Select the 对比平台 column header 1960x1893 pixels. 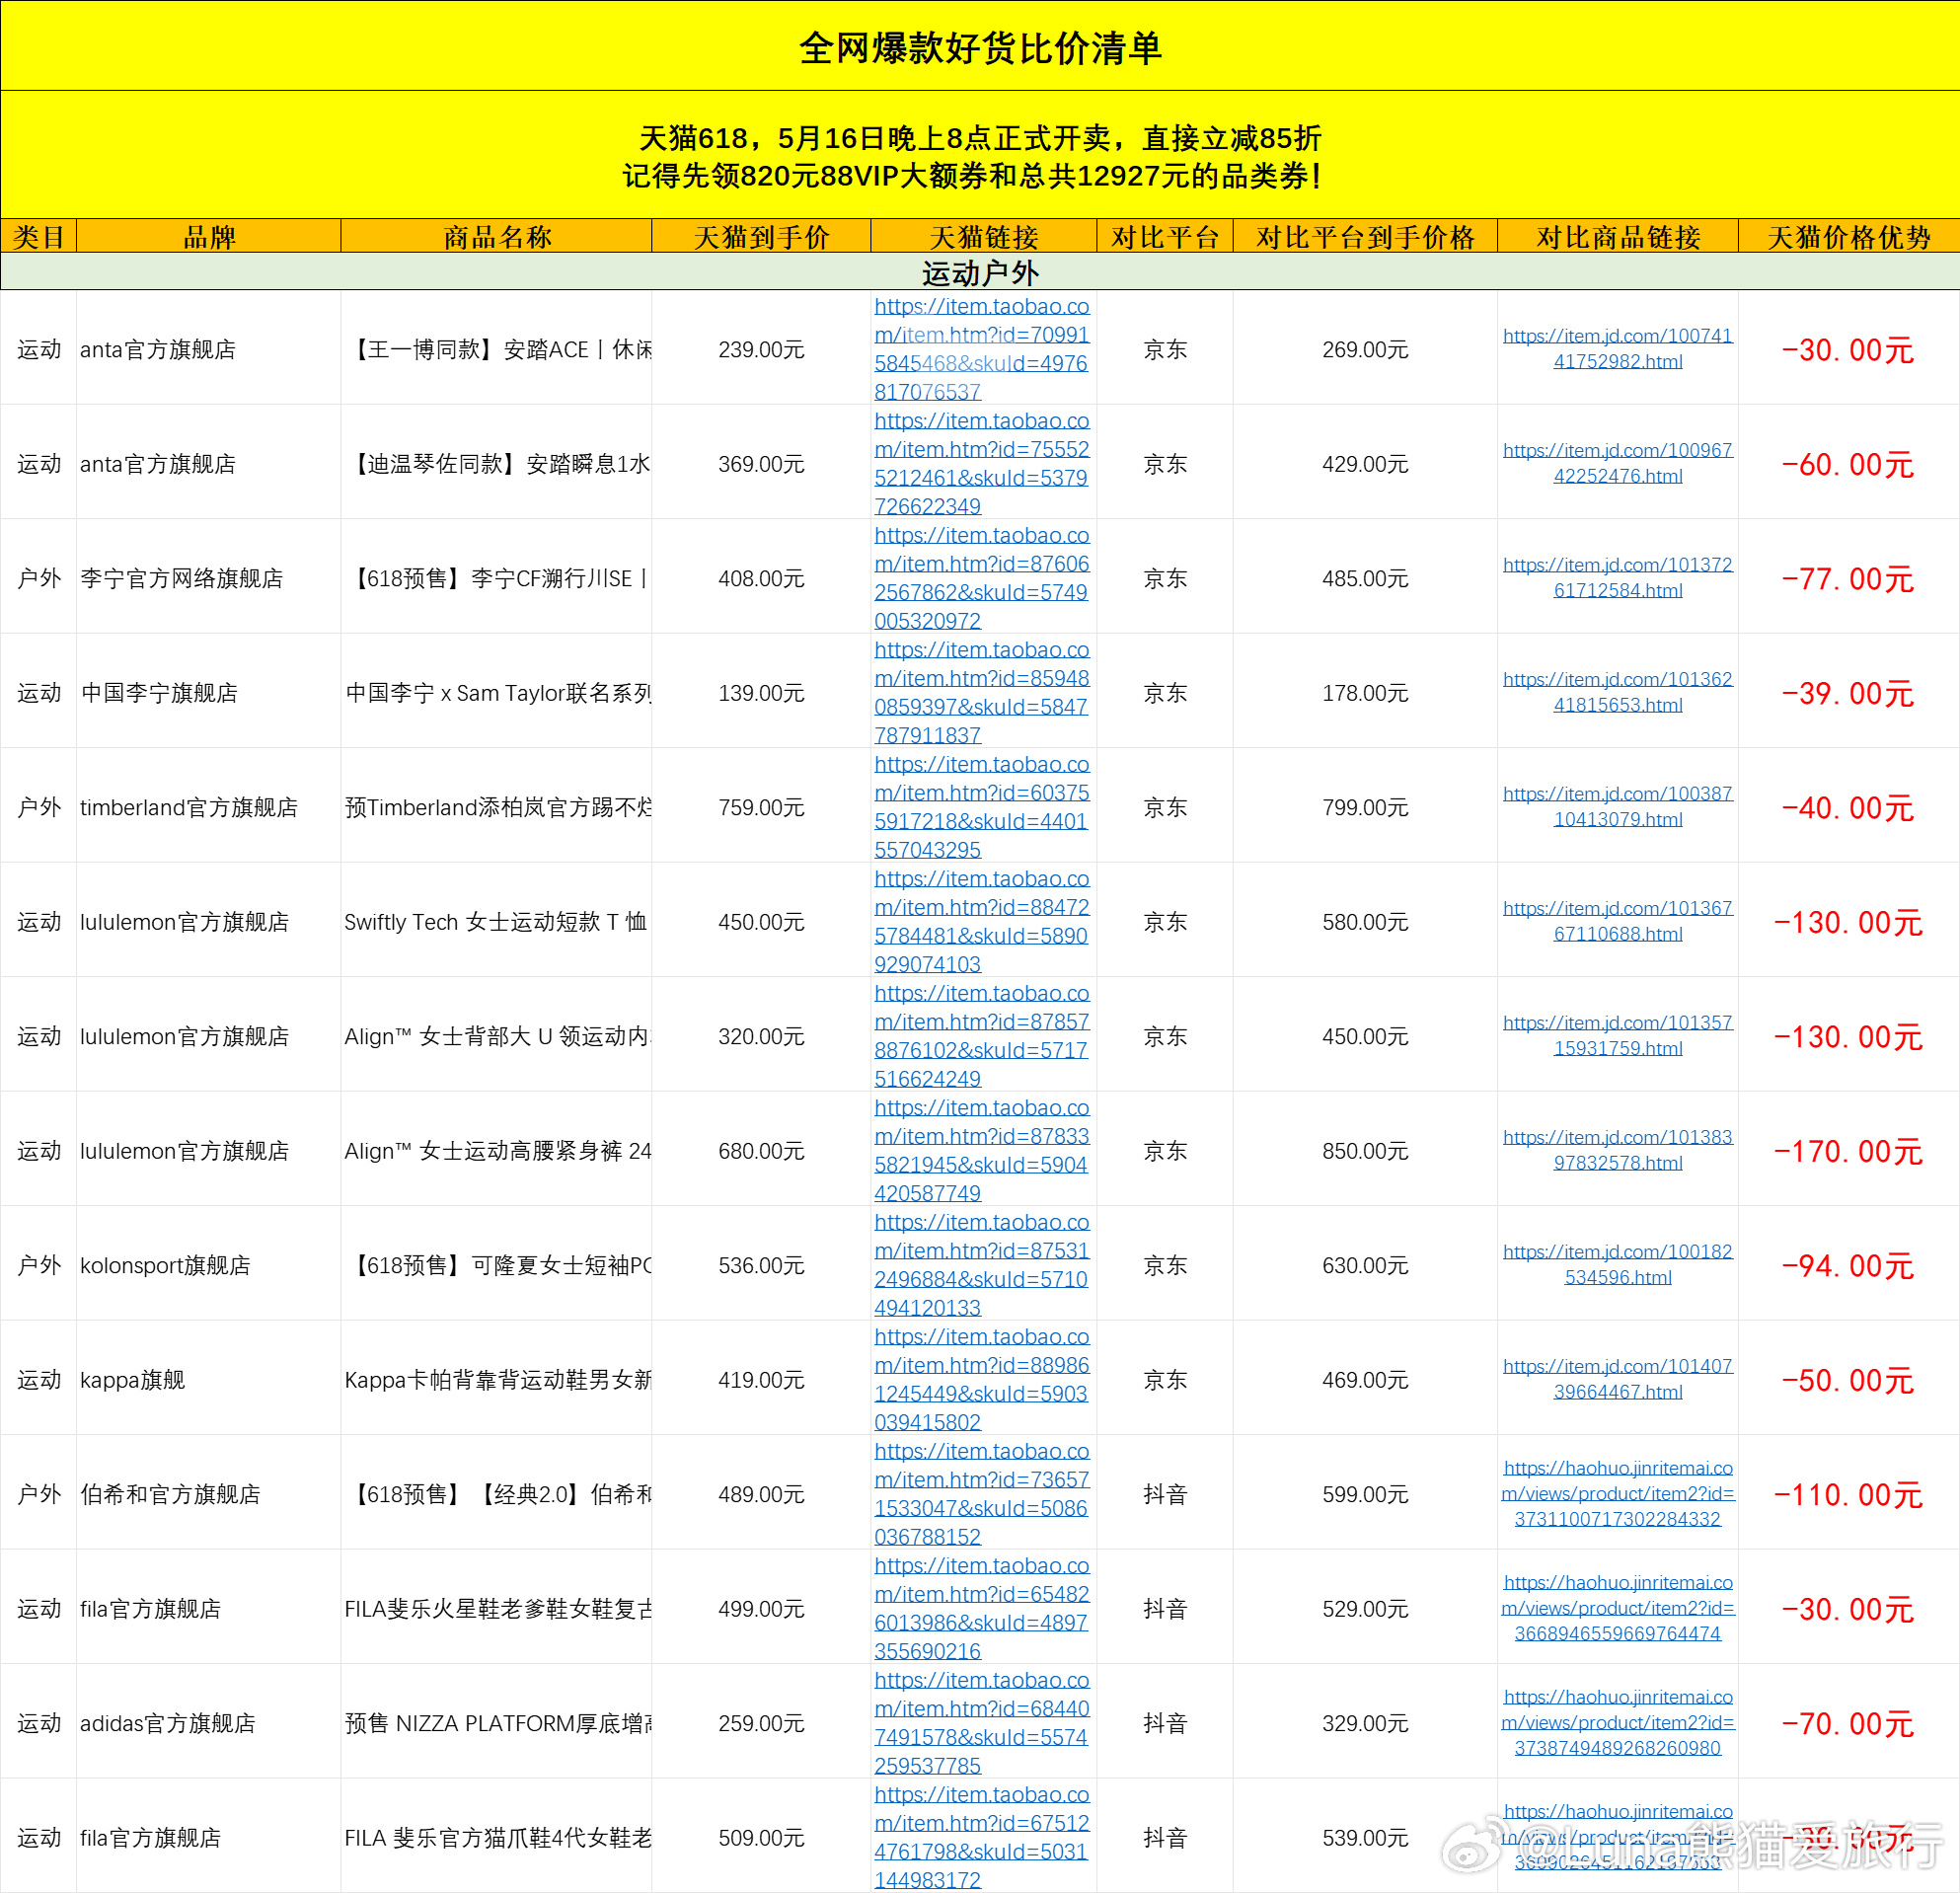tap(1165, 236)
